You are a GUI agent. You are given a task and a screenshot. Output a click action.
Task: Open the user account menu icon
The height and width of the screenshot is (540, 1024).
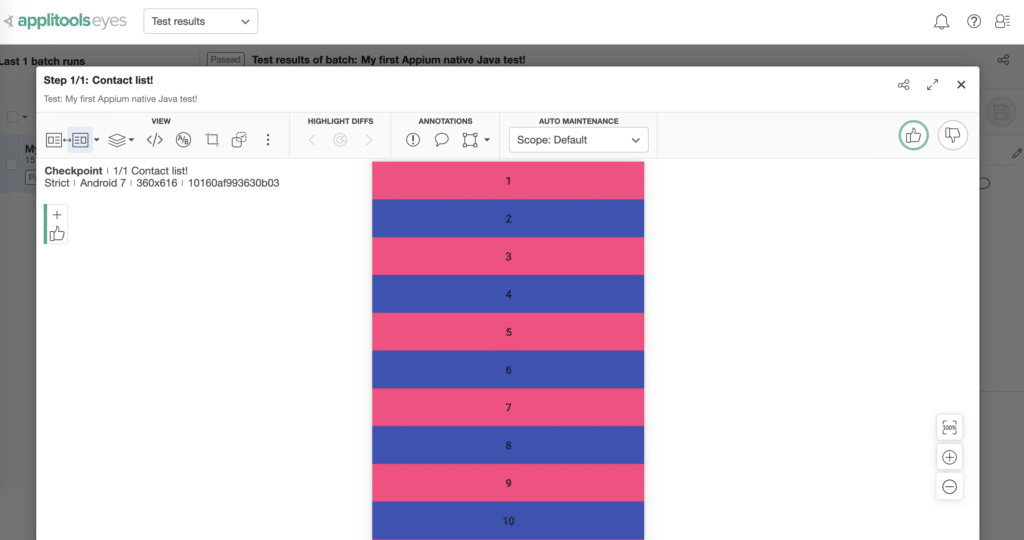(1002, 22)
